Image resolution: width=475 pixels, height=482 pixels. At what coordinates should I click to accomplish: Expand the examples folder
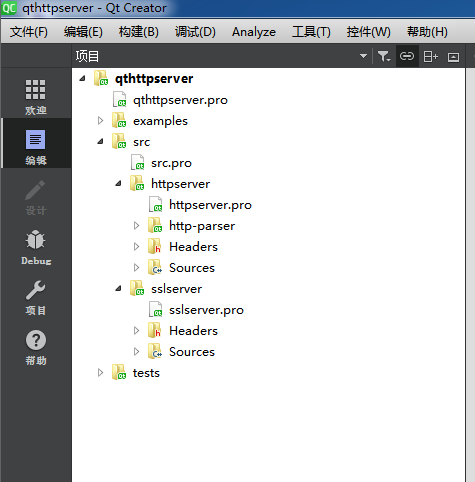tap(100, 120)
